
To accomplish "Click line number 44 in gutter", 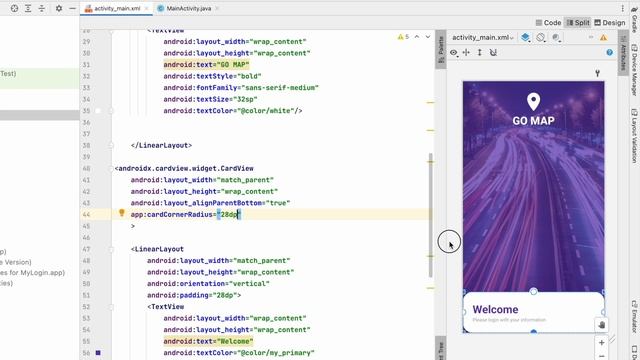I will coord(86,214).
